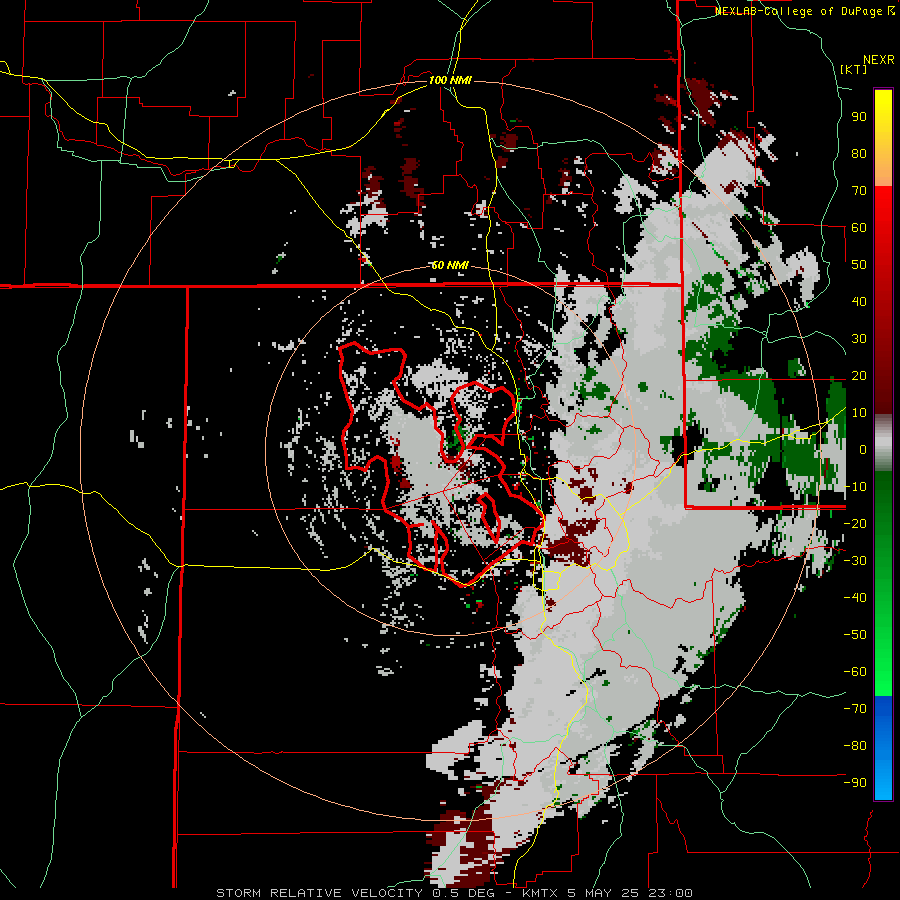Click the NEXR label above the color scale
This screenshot has width=900, height=900.
(x=879, y=60)
